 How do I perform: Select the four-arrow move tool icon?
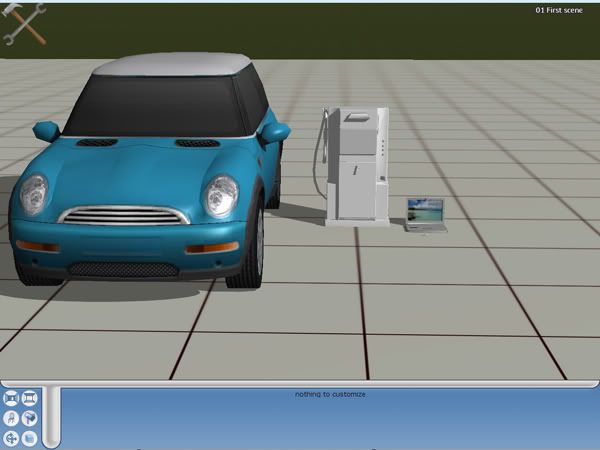(11, 438)
